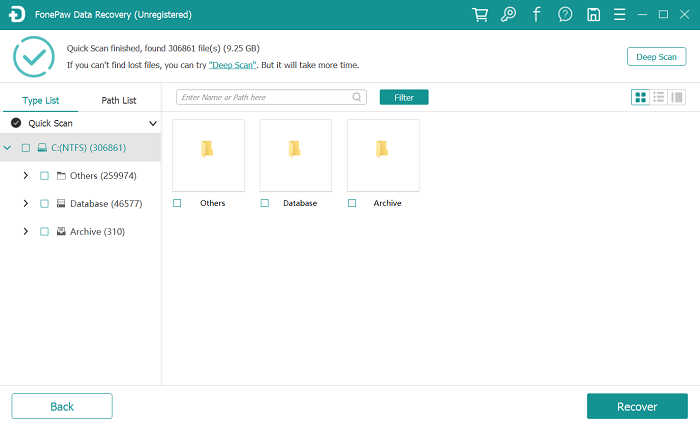Open the shopping cart purchase icon
700x430 pixels.
click(x=480, y=15)
